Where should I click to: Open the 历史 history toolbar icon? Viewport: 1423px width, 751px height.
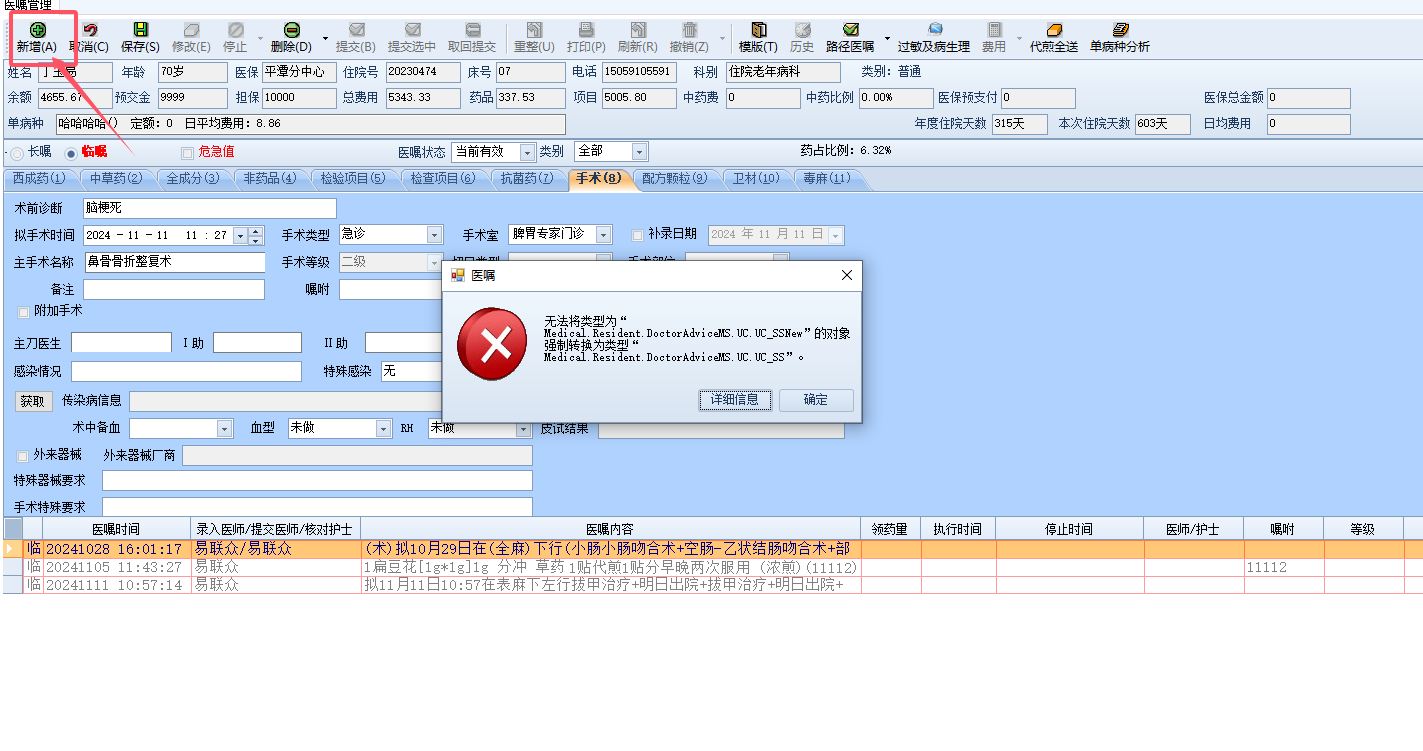[802, 30]
